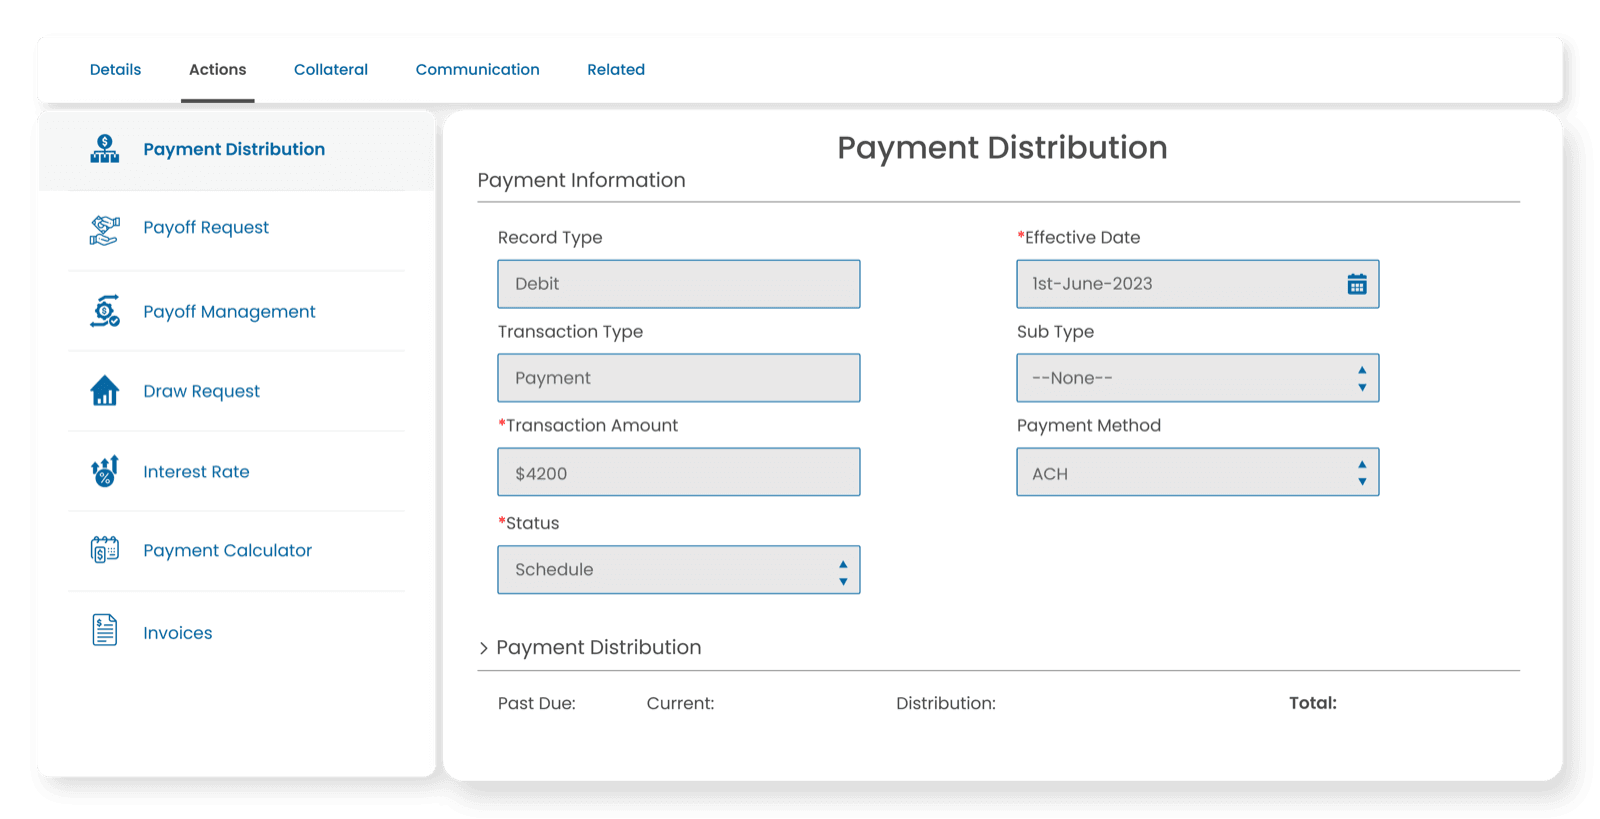The height and width of the screenshot is (819, 1600).
Task: Open the Status Schedule dropdown
Action: coord(678,570)
